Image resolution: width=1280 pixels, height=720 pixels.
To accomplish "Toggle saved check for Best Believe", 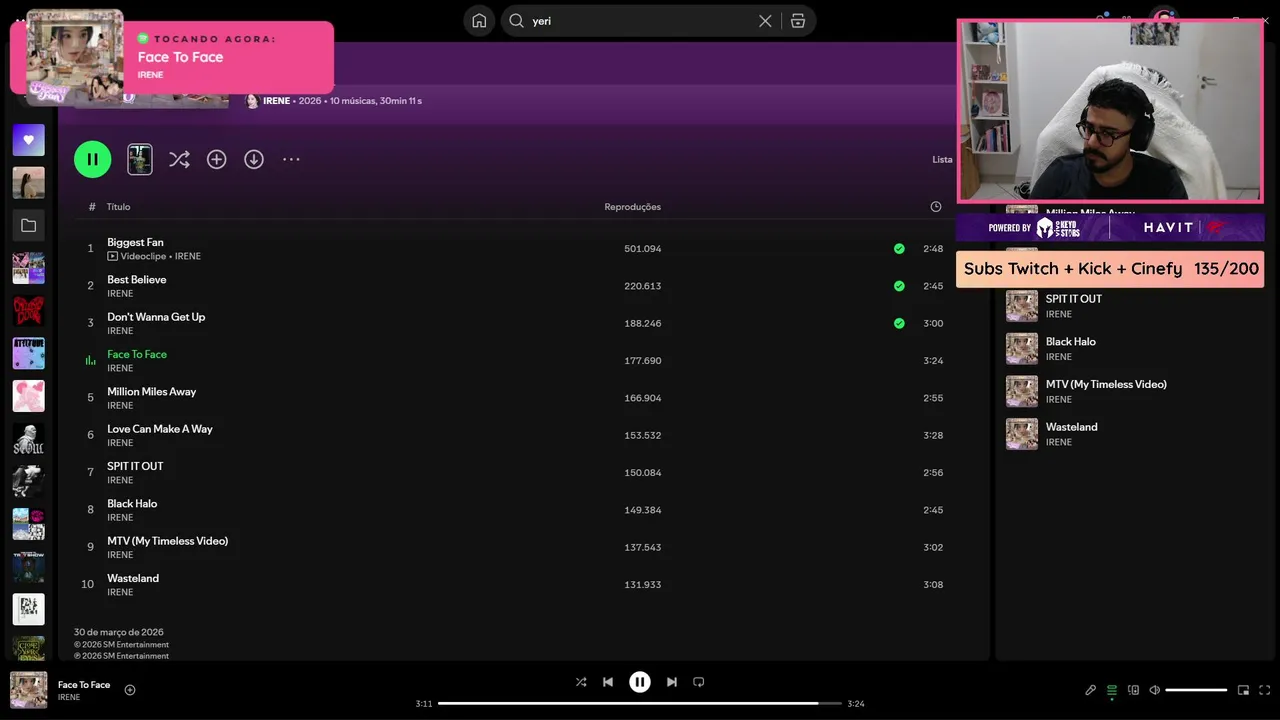I will [899, 286].
